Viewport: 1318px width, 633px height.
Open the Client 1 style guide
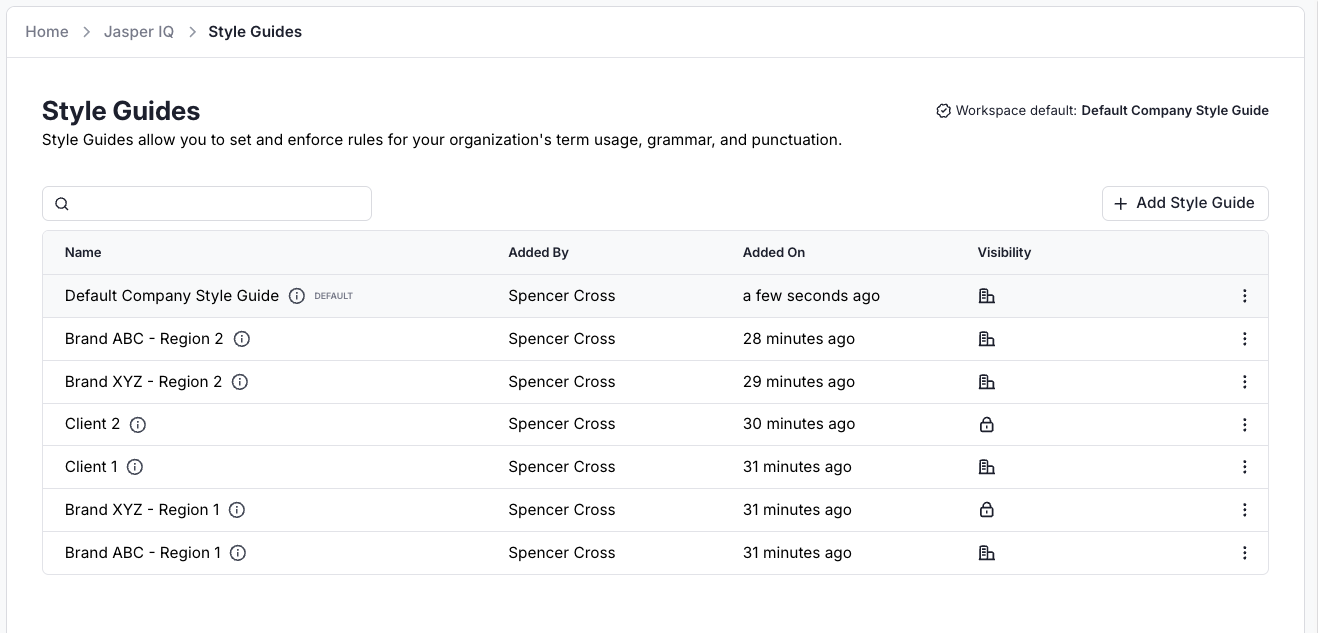coord(91,467)
